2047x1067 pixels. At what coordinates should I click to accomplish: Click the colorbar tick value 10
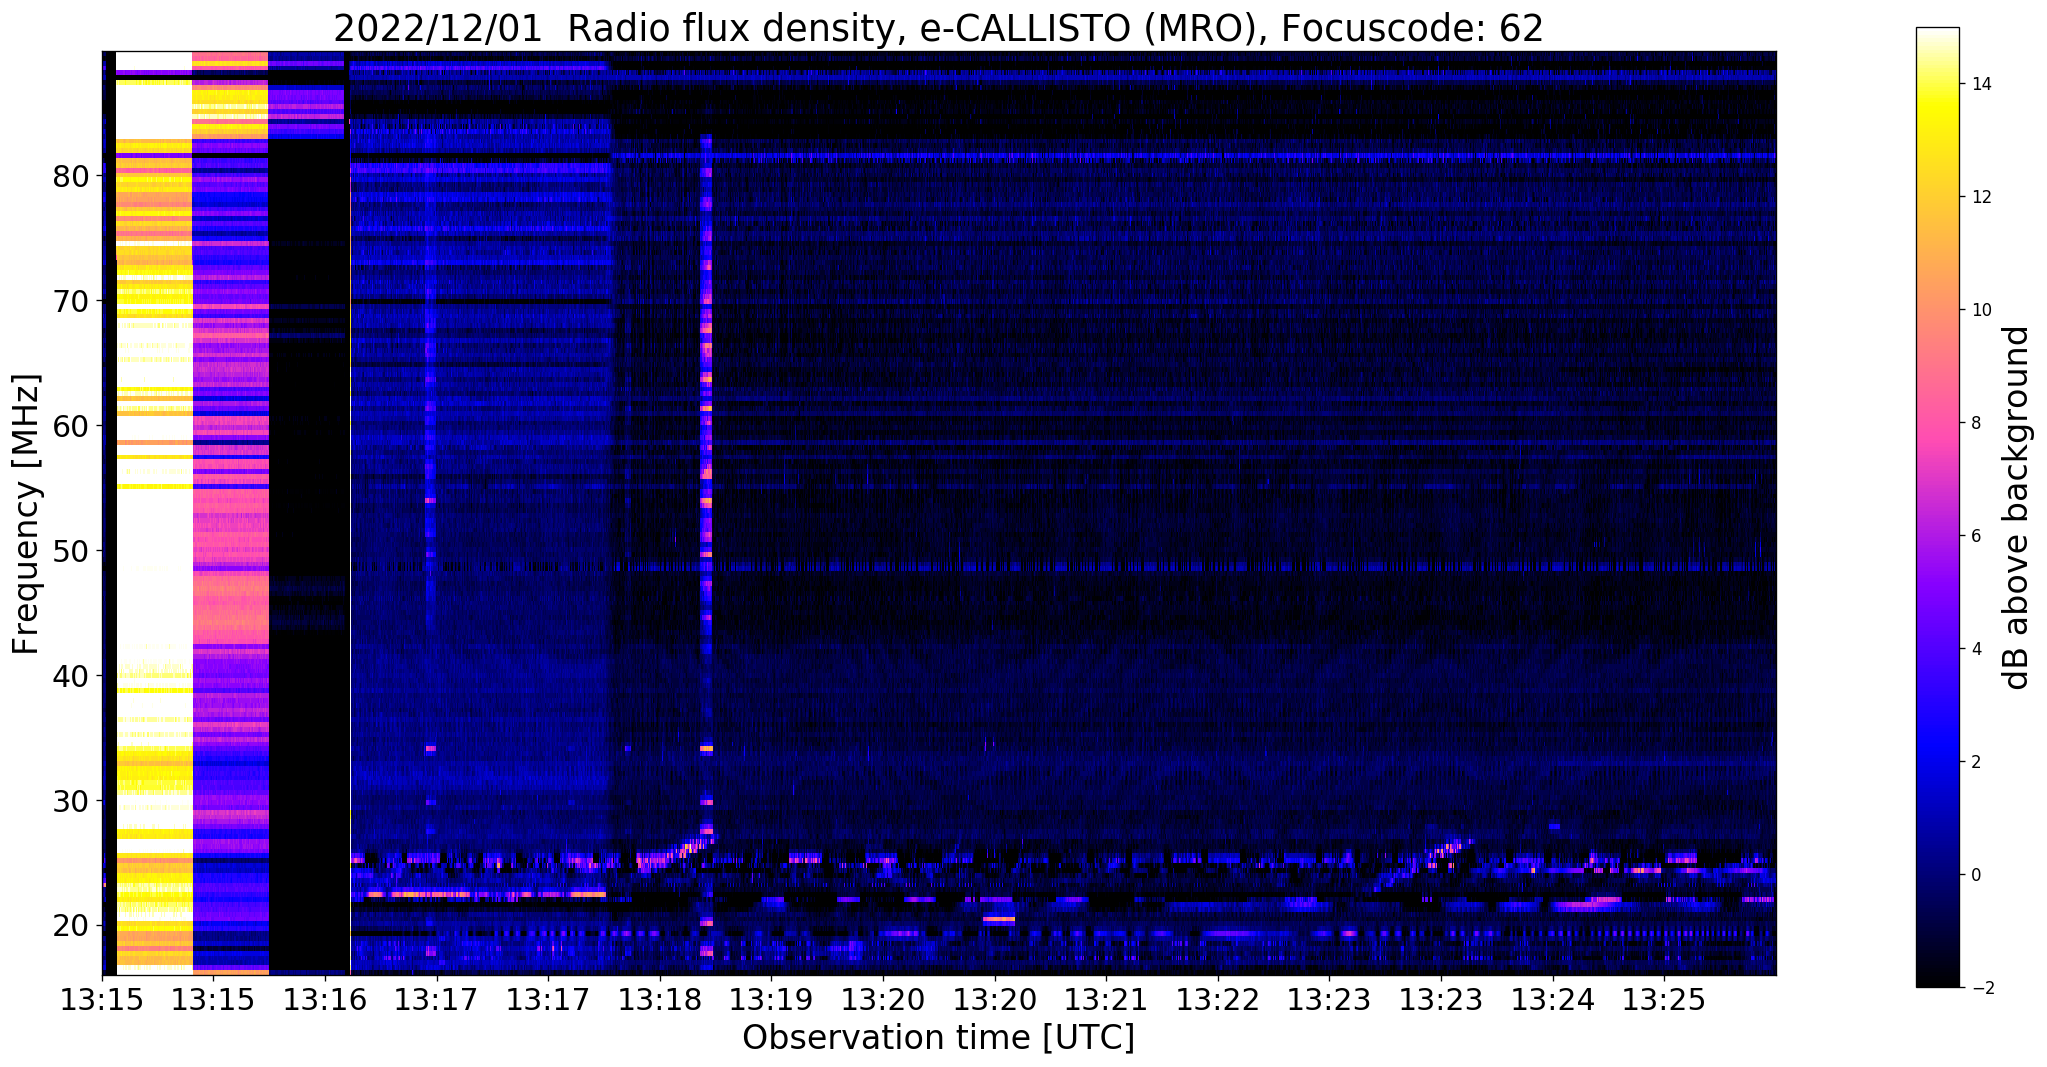coord(1981,310)
